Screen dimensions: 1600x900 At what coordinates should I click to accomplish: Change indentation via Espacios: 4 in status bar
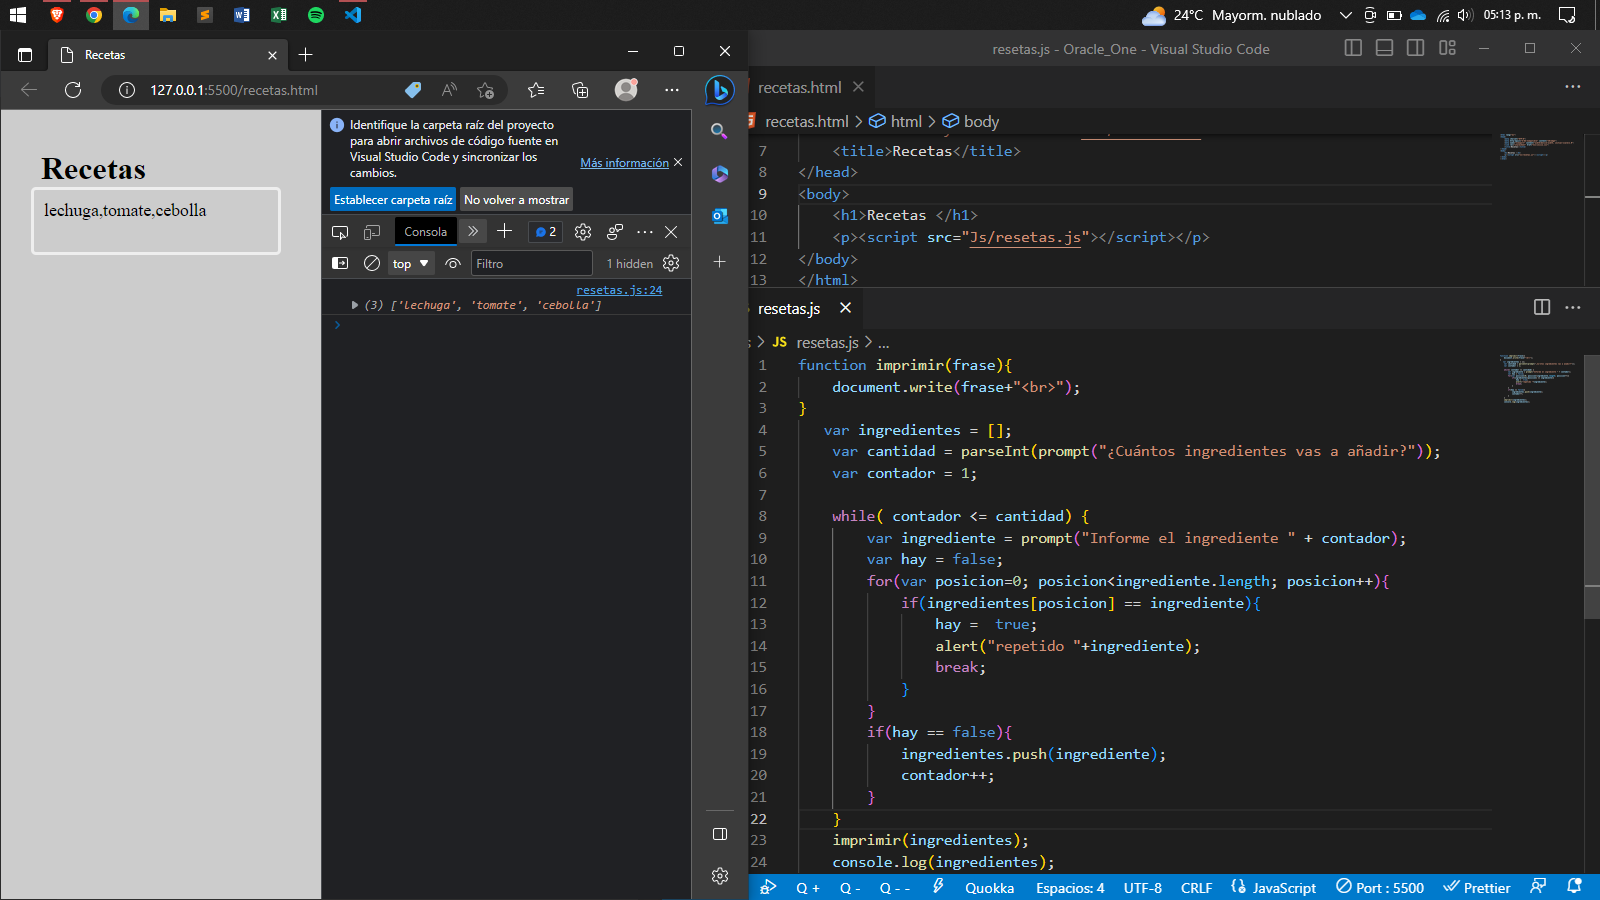[x=1070, y=888]
